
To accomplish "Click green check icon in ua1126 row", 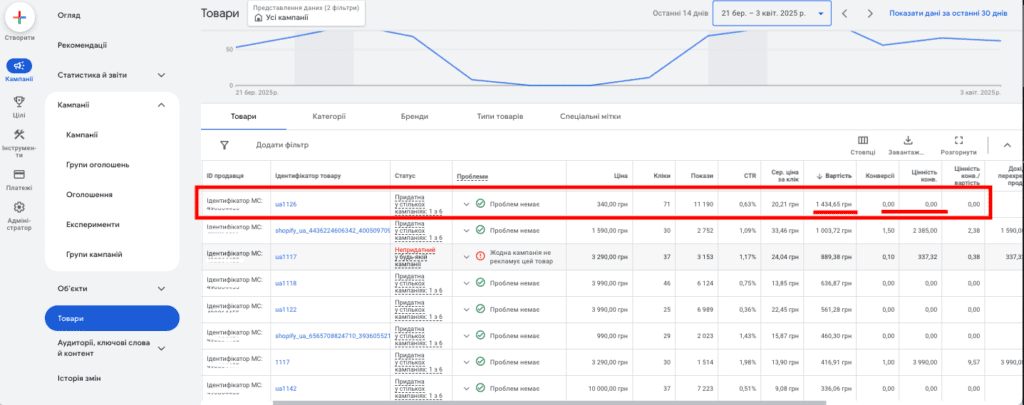I will coord(480,204).
